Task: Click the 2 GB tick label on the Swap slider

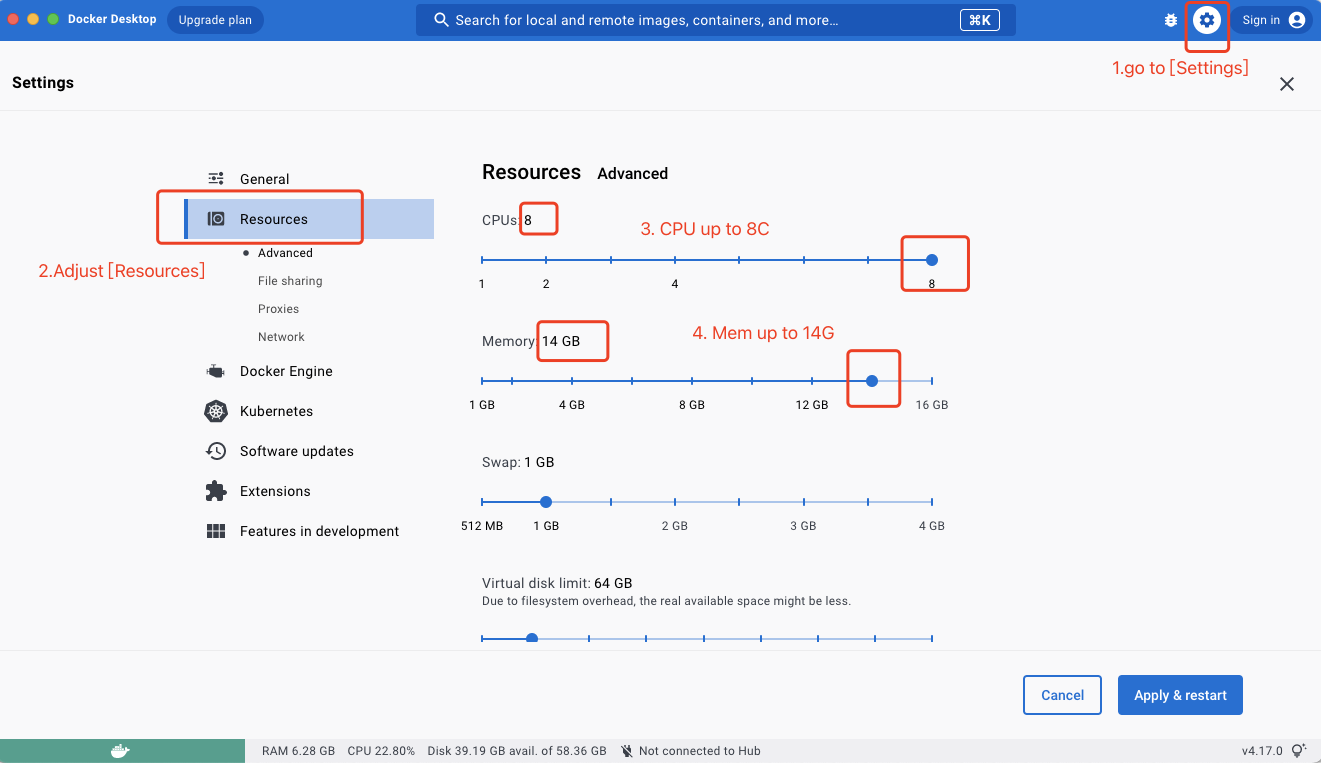Action: click(675, 526)
